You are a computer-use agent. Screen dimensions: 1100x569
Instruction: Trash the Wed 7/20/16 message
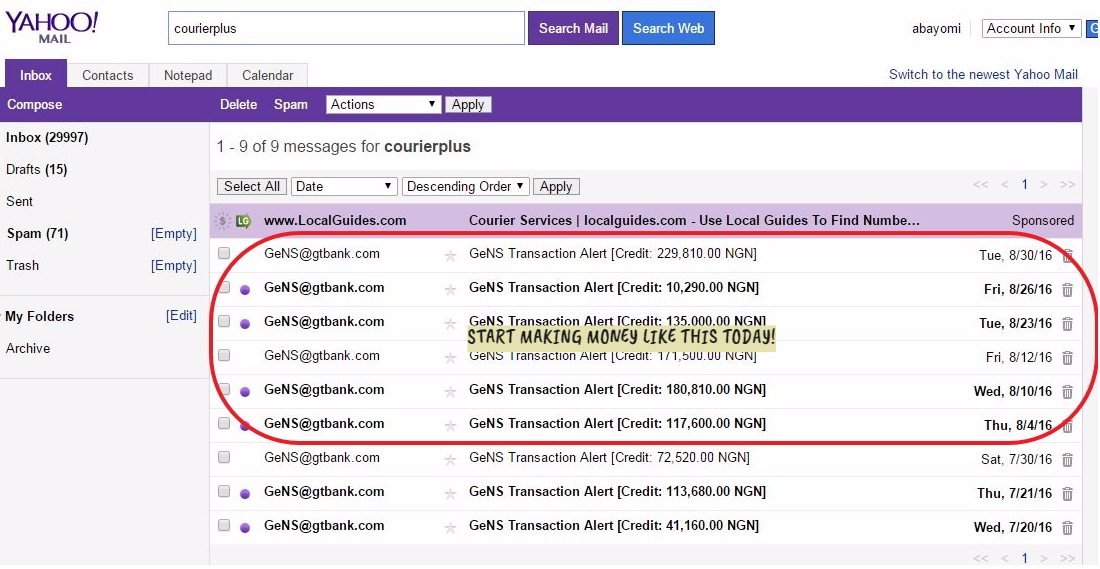(x=1067, y=528)
